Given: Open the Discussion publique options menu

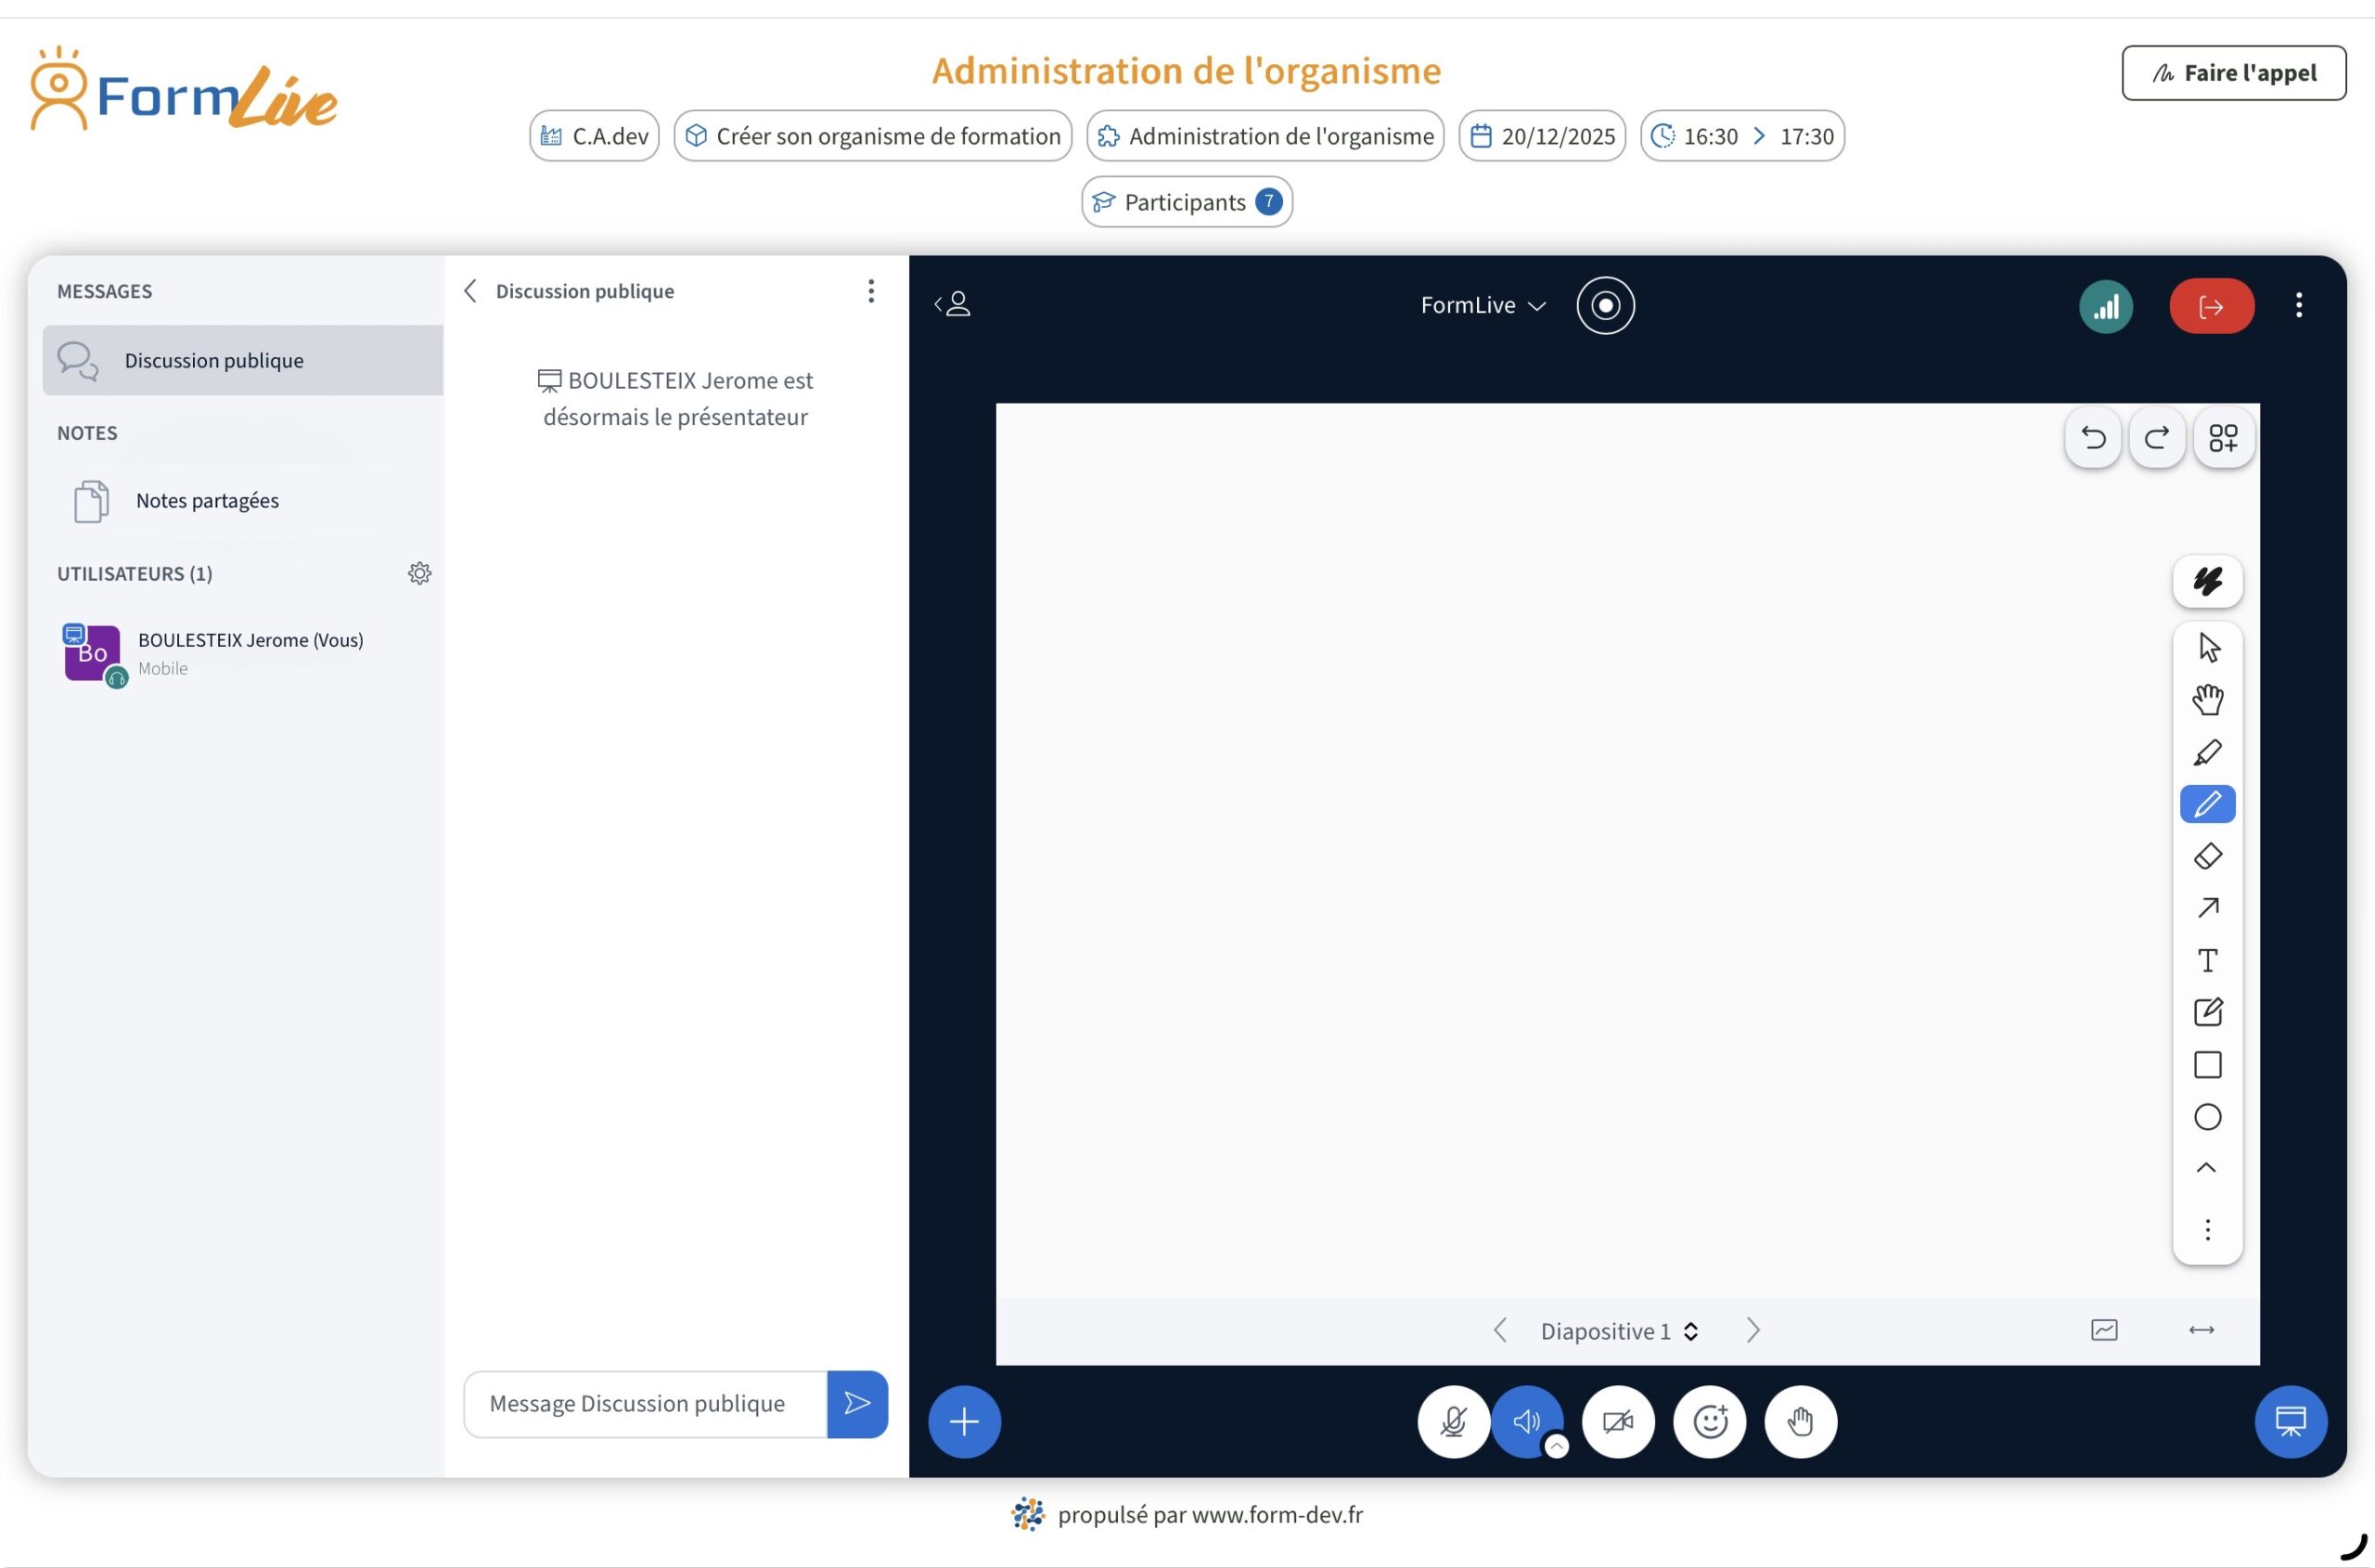Looking at the screenshot, I should (871, 291).
